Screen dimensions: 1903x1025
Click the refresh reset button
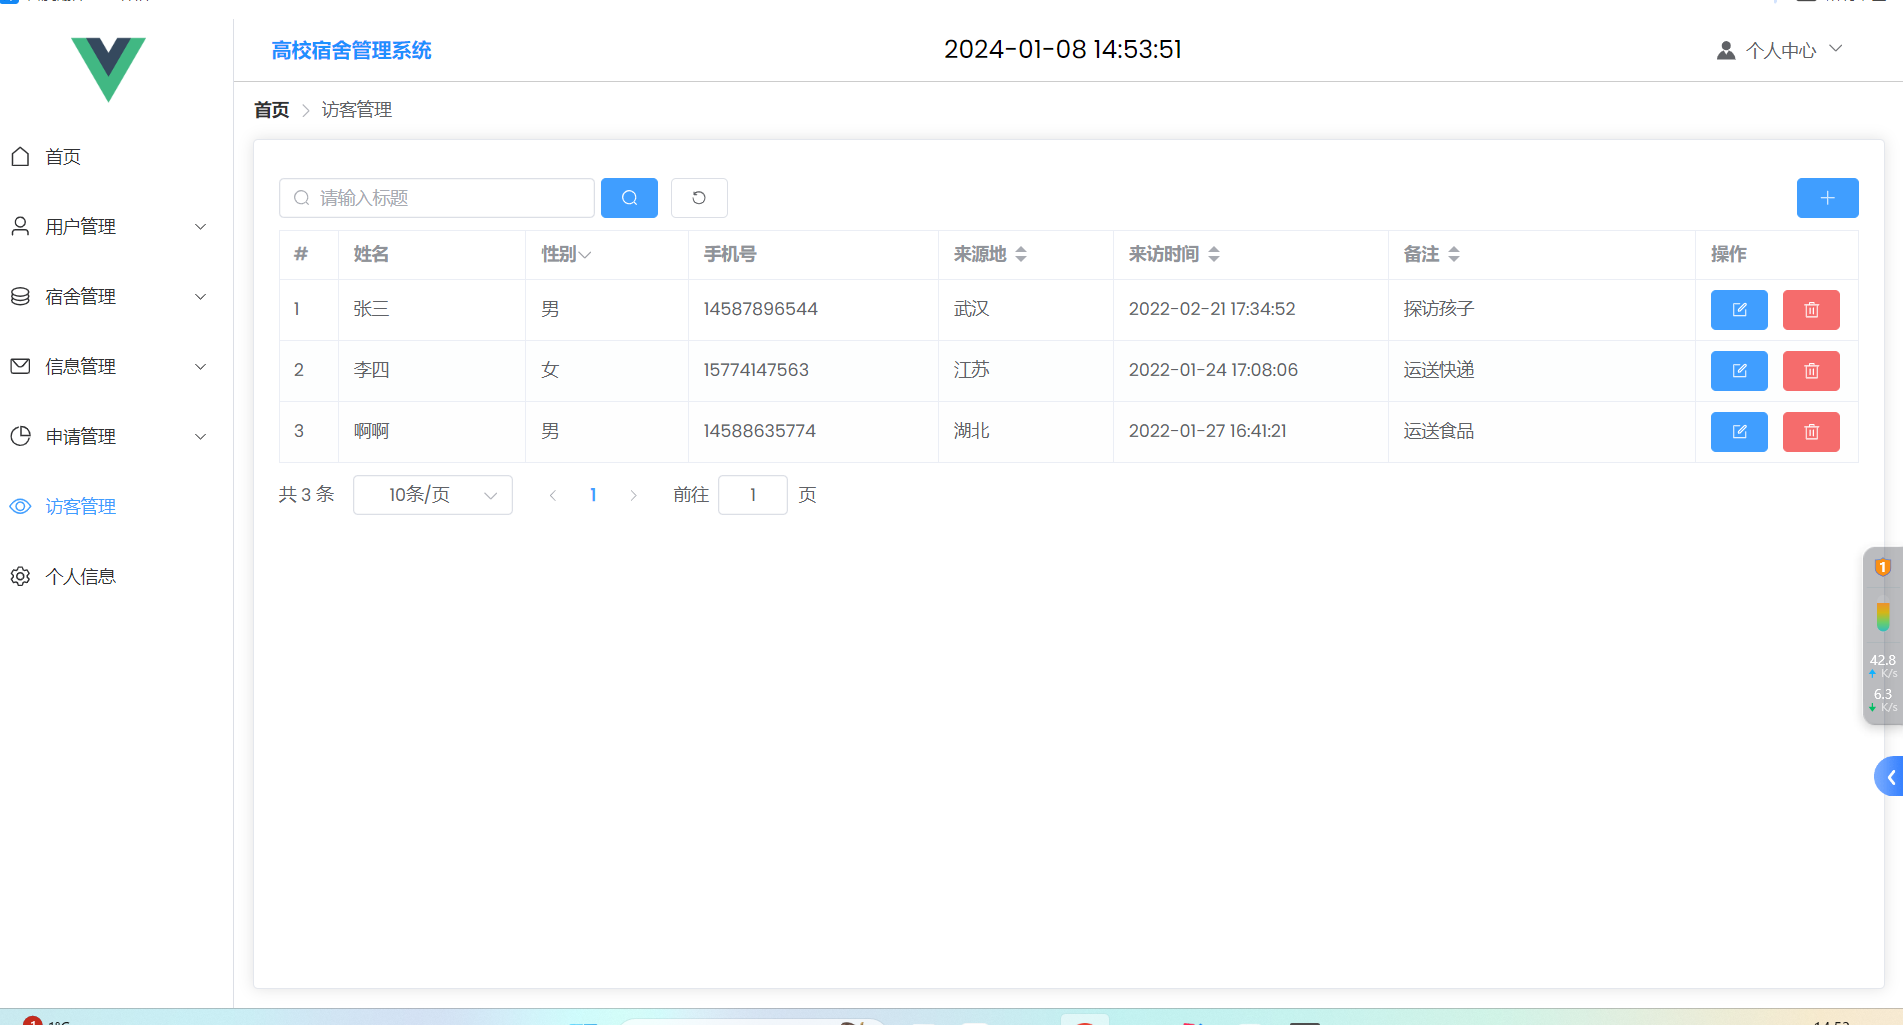click(x=699, y=198)
